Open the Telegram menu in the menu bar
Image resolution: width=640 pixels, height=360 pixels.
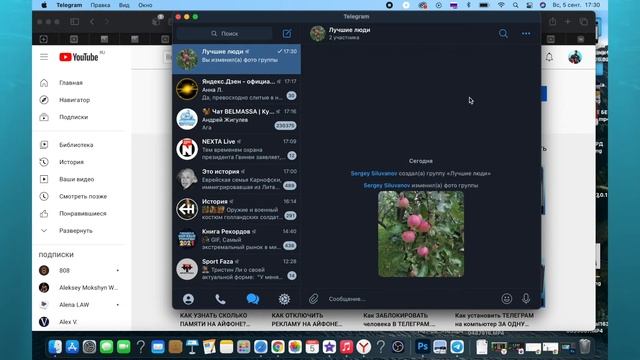(69, 5)
